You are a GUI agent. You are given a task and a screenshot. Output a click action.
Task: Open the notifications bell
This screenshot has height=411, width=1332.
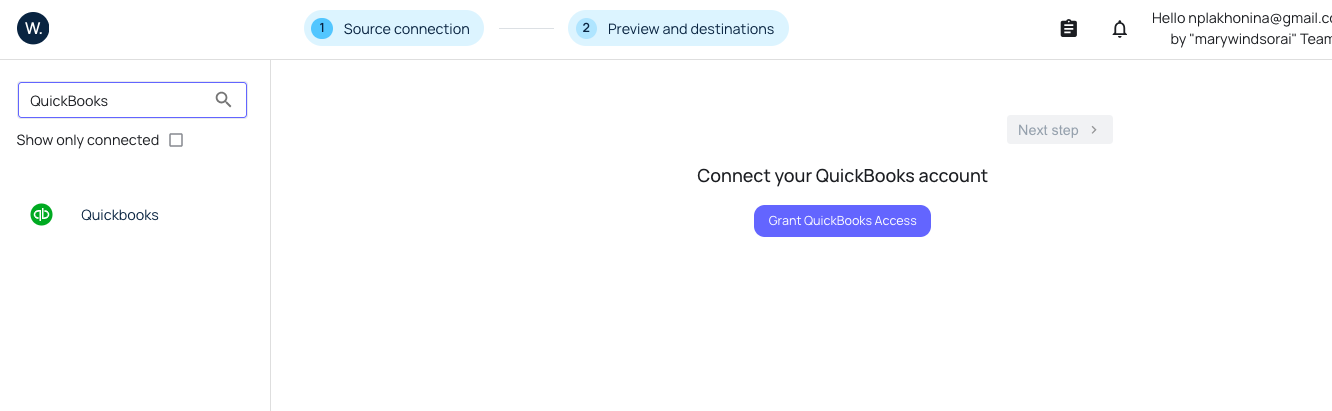[x=1120, y=29]
